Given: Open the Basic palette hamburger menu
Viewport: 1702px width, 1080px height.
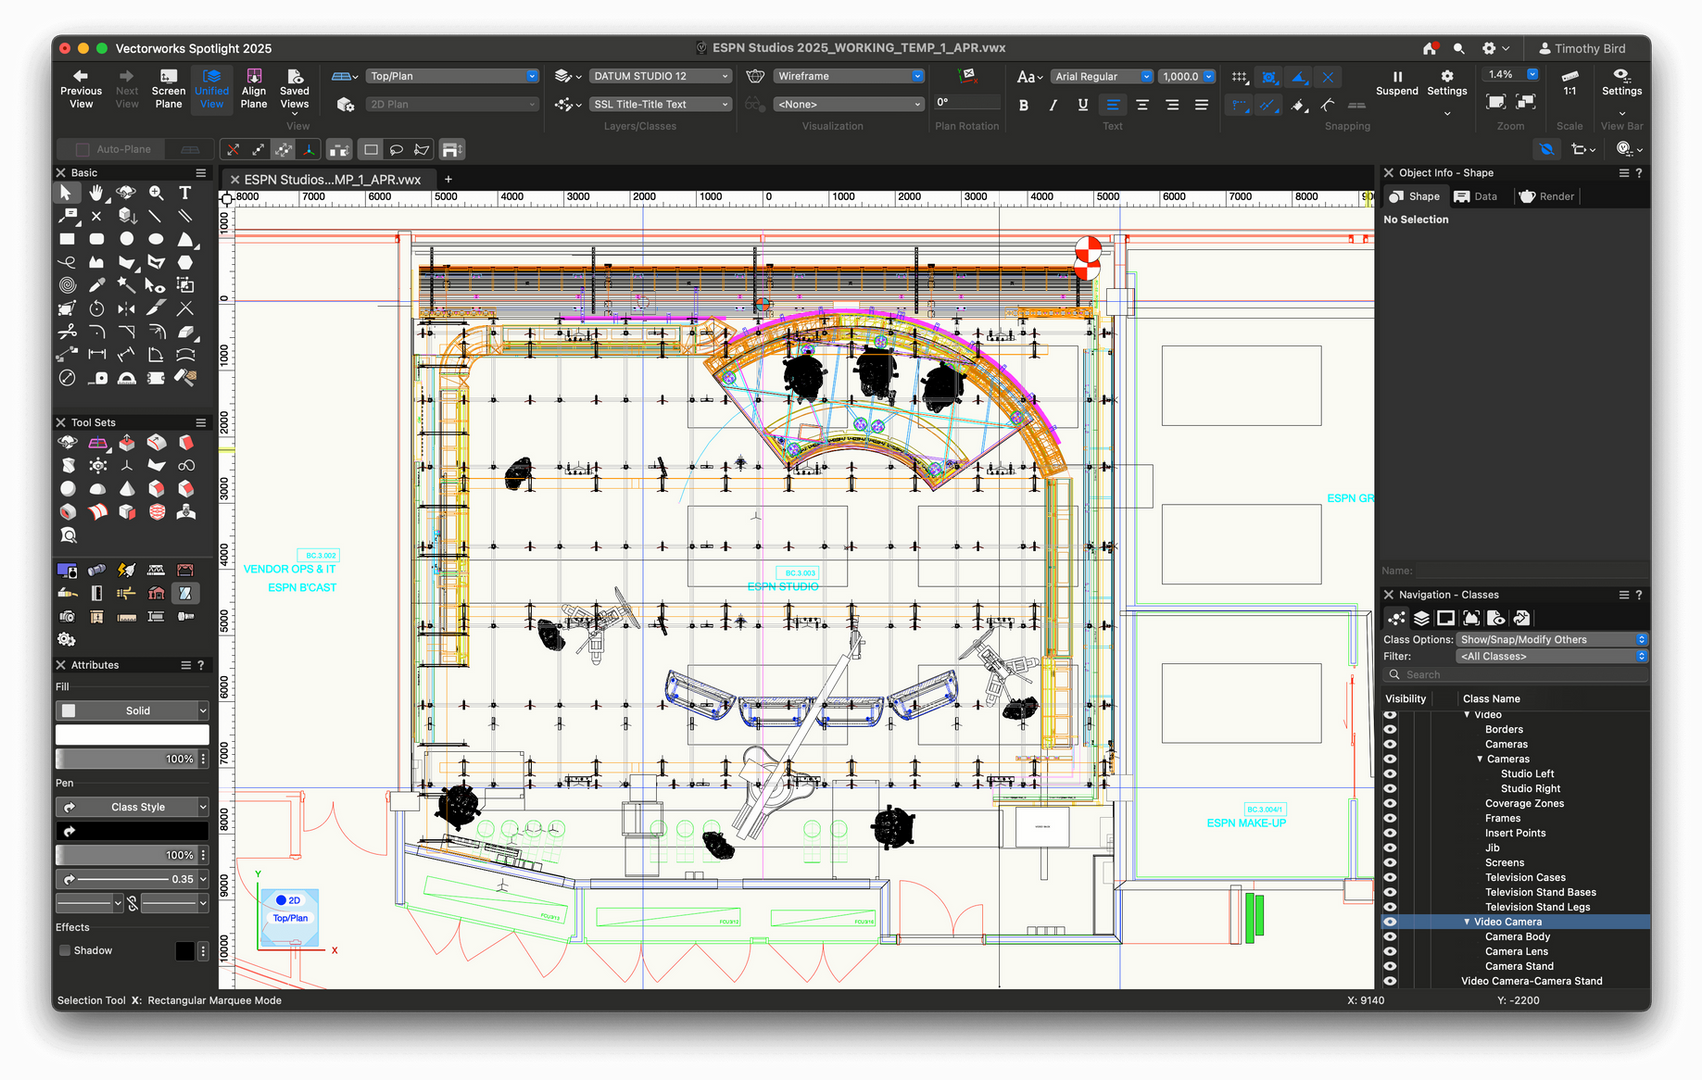Looking at the screenshot, I should [x=201, y=173].
